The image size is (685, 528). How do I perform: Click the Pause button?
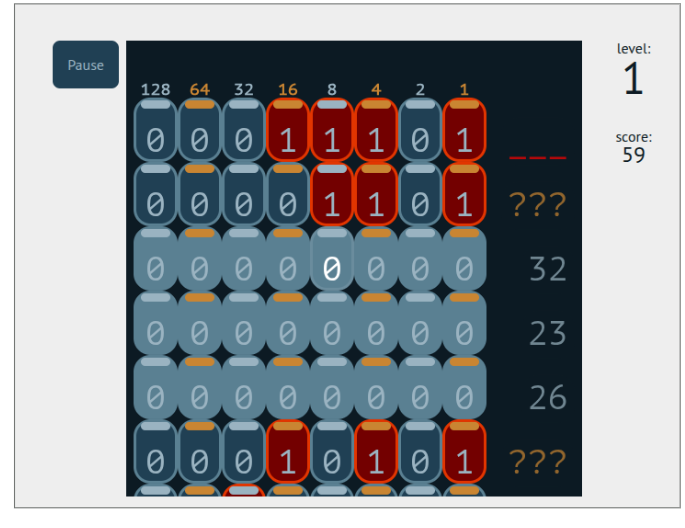click(85, 65)
